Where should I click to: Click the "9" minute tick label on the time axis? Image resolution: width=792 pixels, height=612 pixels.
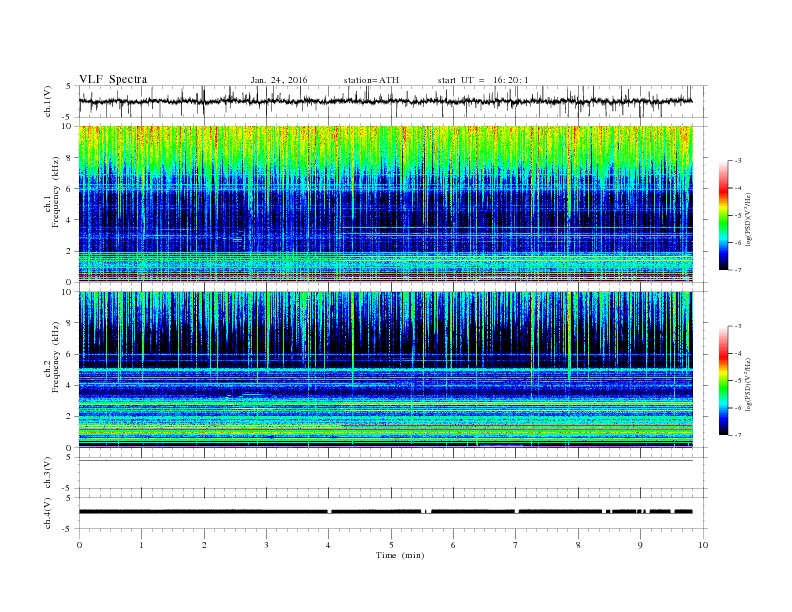pos(640,545)
